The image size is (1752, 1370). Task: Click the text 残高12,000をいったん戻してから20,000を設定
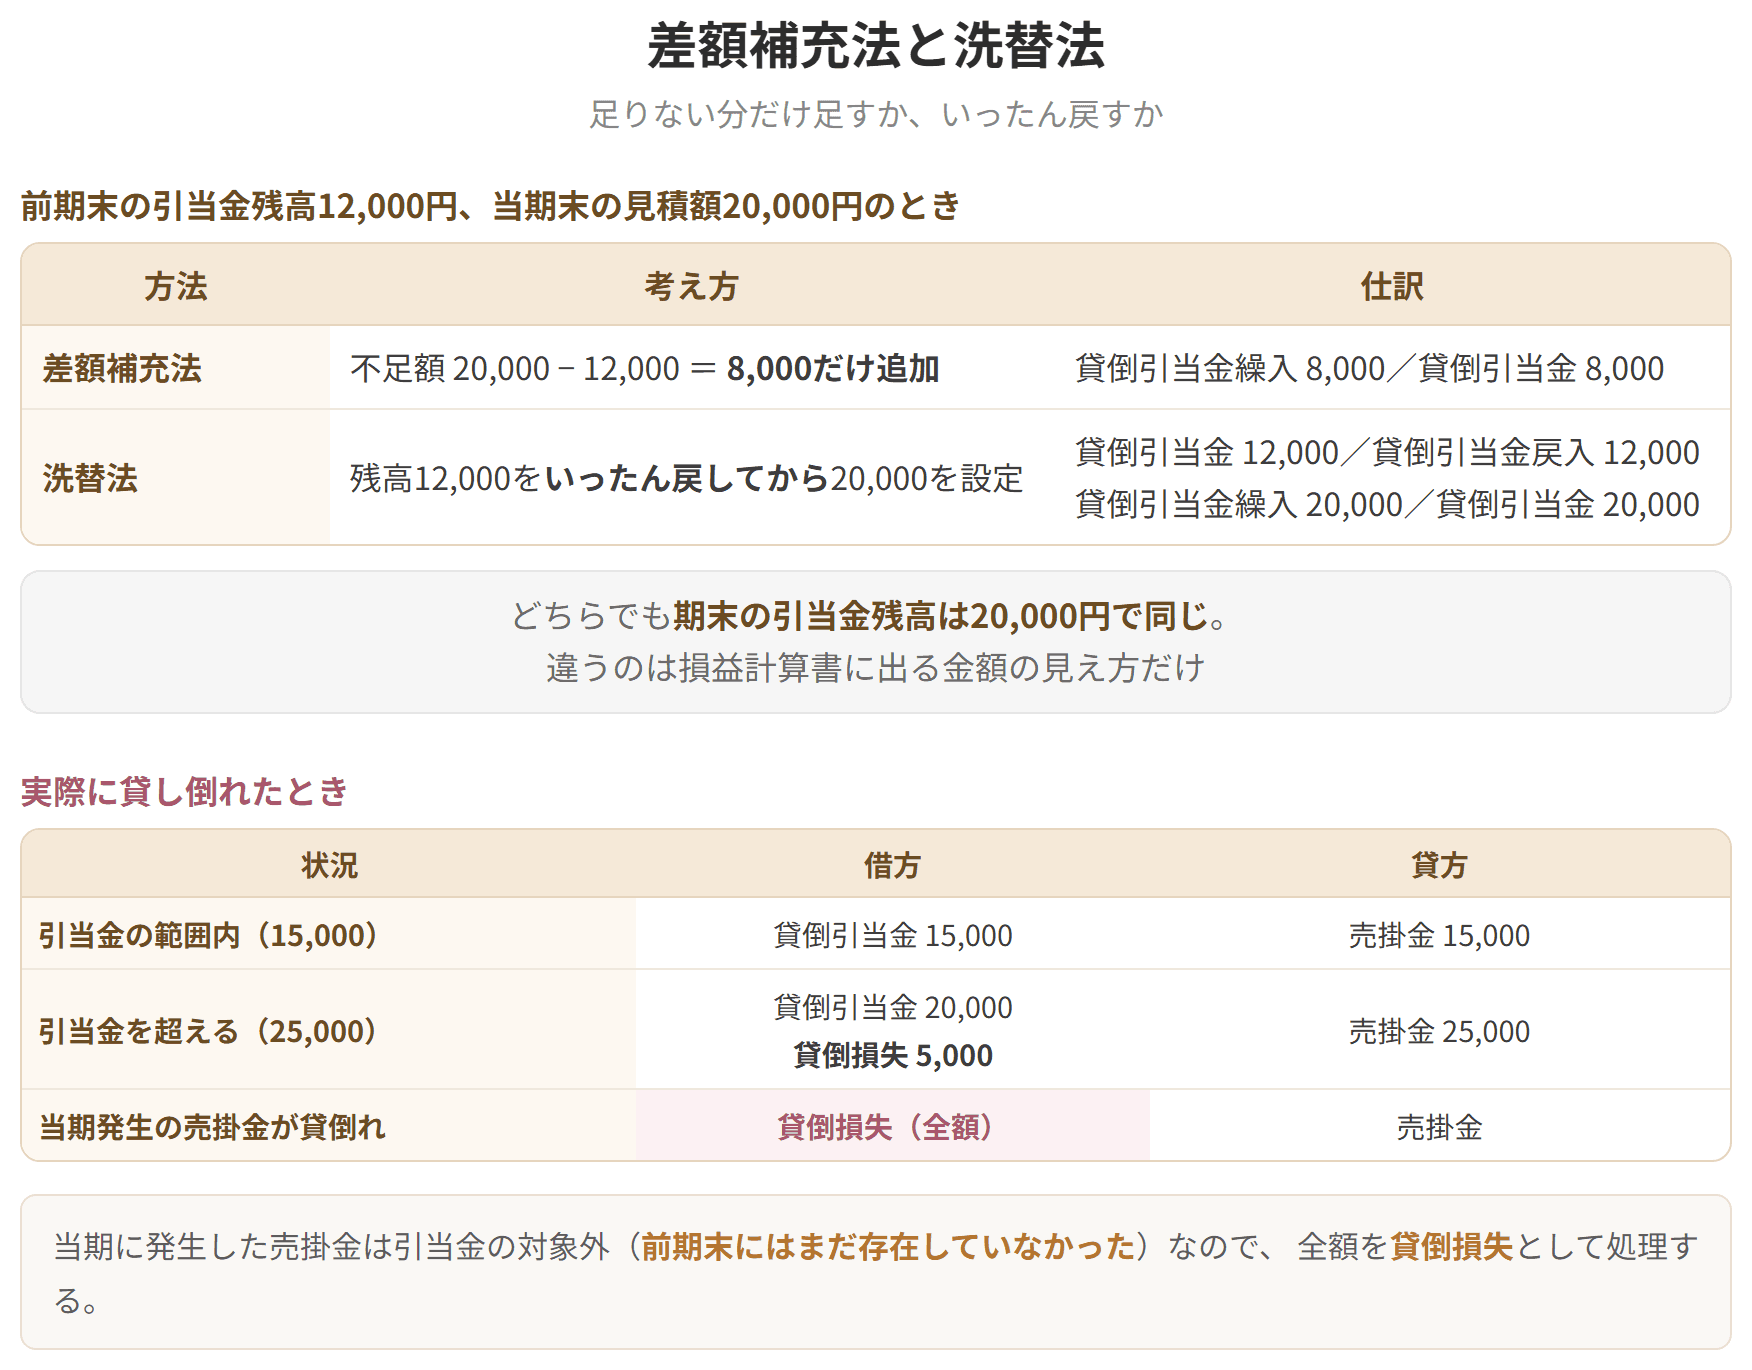tap(687, 478)
